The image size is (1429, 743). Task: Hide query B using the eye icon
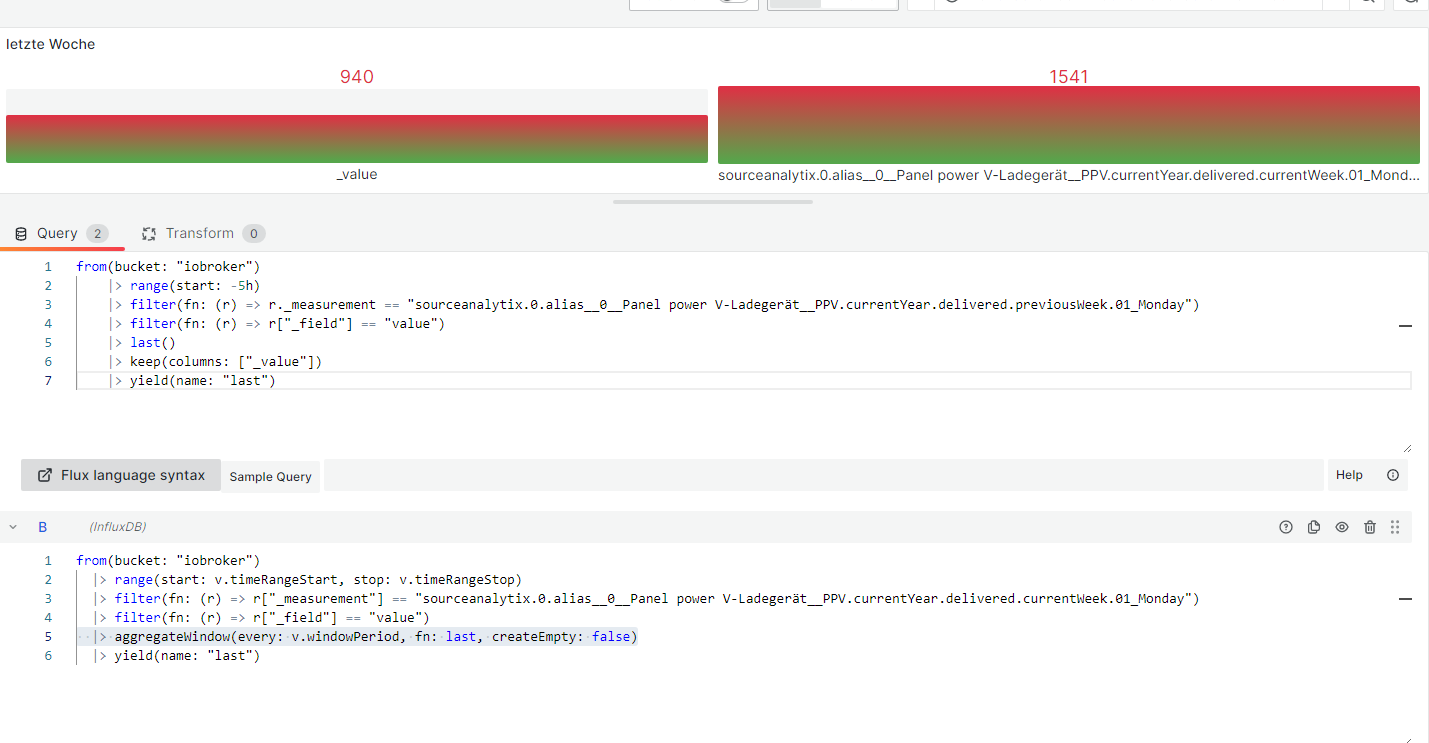[x=1342, y=527]
